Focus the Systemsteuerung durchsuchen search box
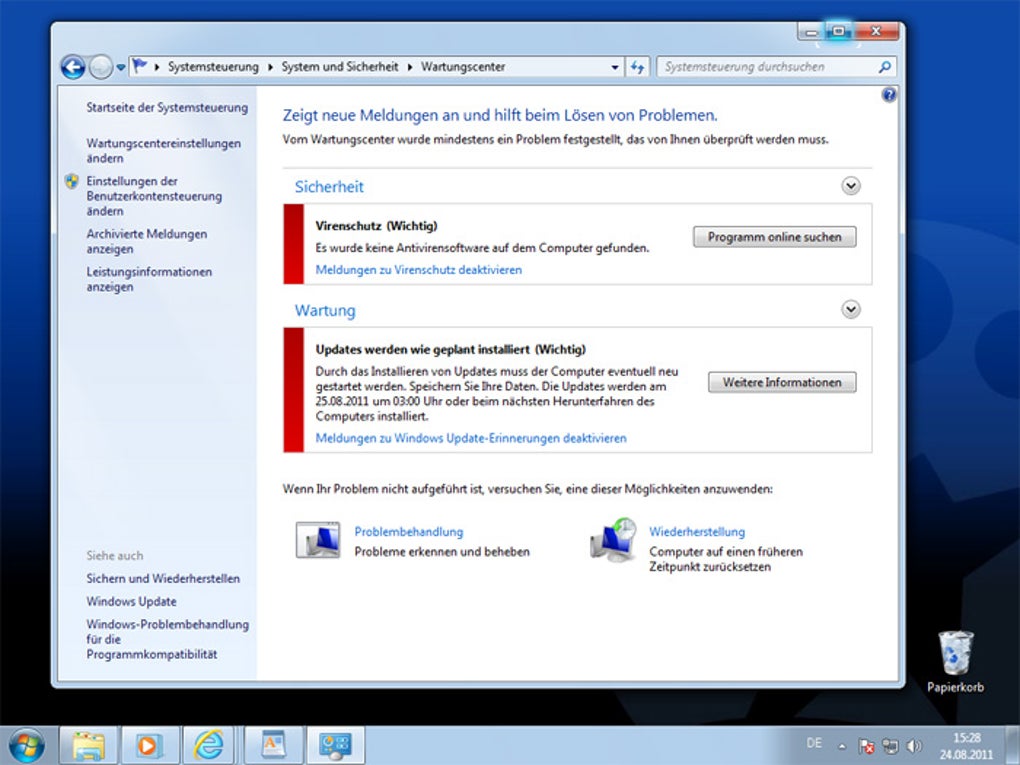The width and height of the screenshot is (1020, 765). (x=768, y=66)
